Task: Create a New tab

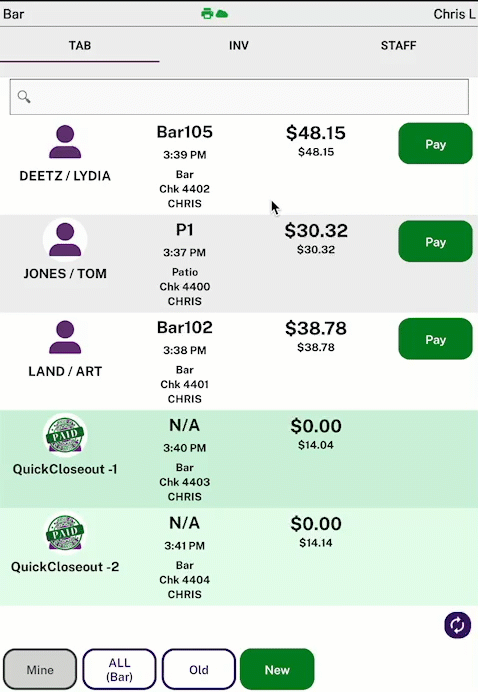Action: click(x=277, y=669)
